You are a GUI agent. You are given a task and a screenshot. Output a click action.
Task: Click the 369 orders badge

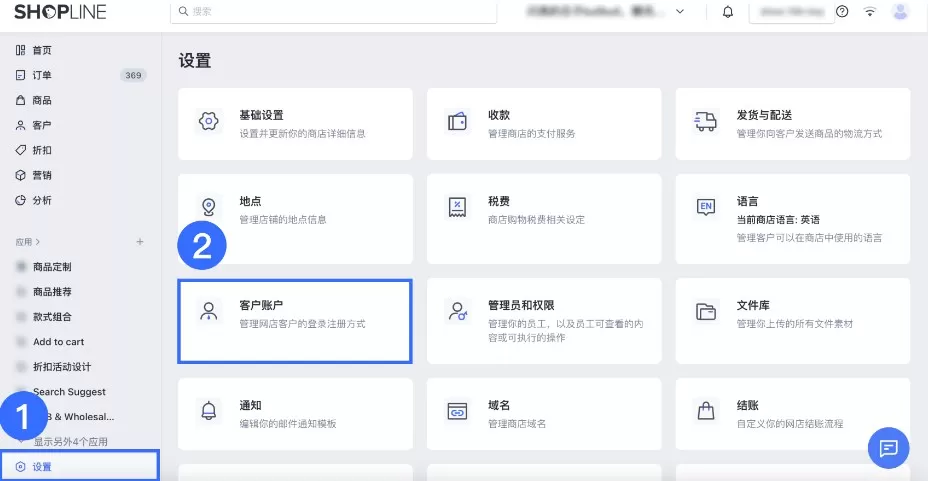pos(133,75)
